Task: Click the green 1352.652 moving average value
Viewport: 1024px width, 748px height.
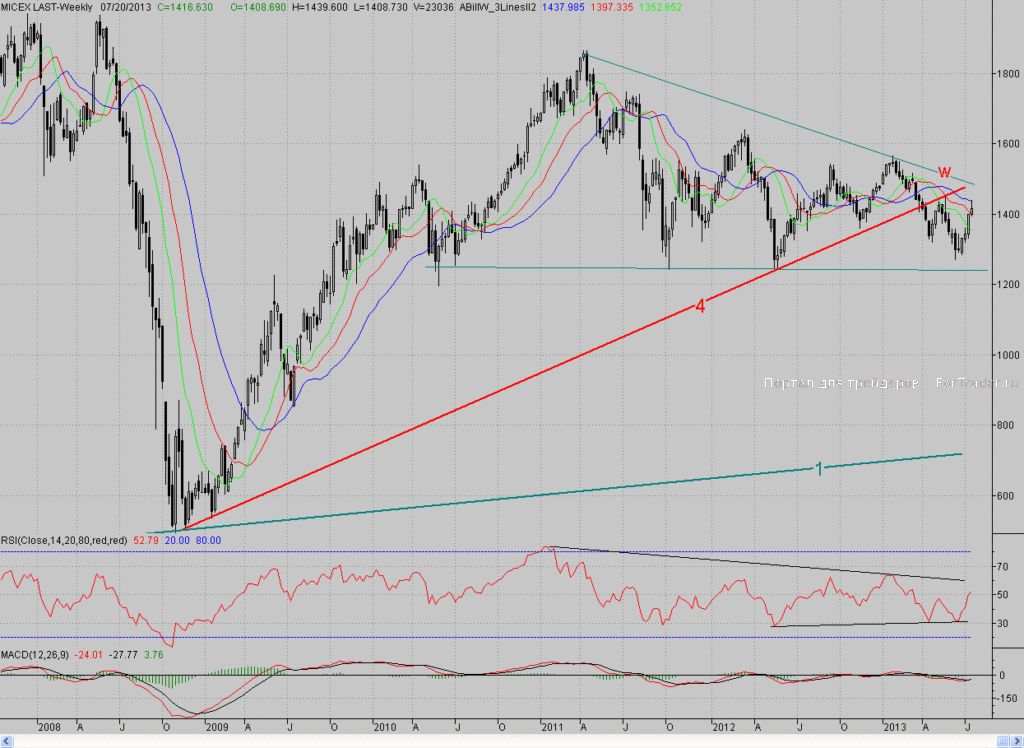Action: (x=660, y=7)
